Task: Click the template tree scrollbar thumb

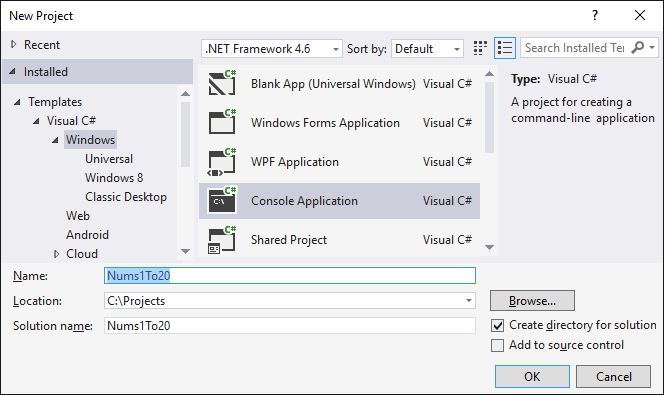Action: (x=185, y=134)
